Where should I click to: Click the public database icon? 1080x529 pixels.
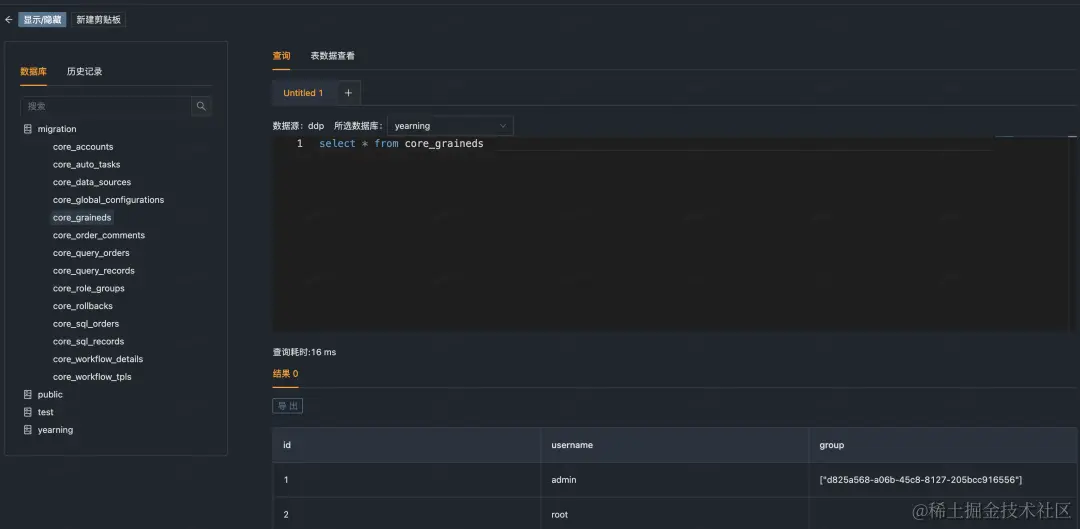[x=28, y=395]
